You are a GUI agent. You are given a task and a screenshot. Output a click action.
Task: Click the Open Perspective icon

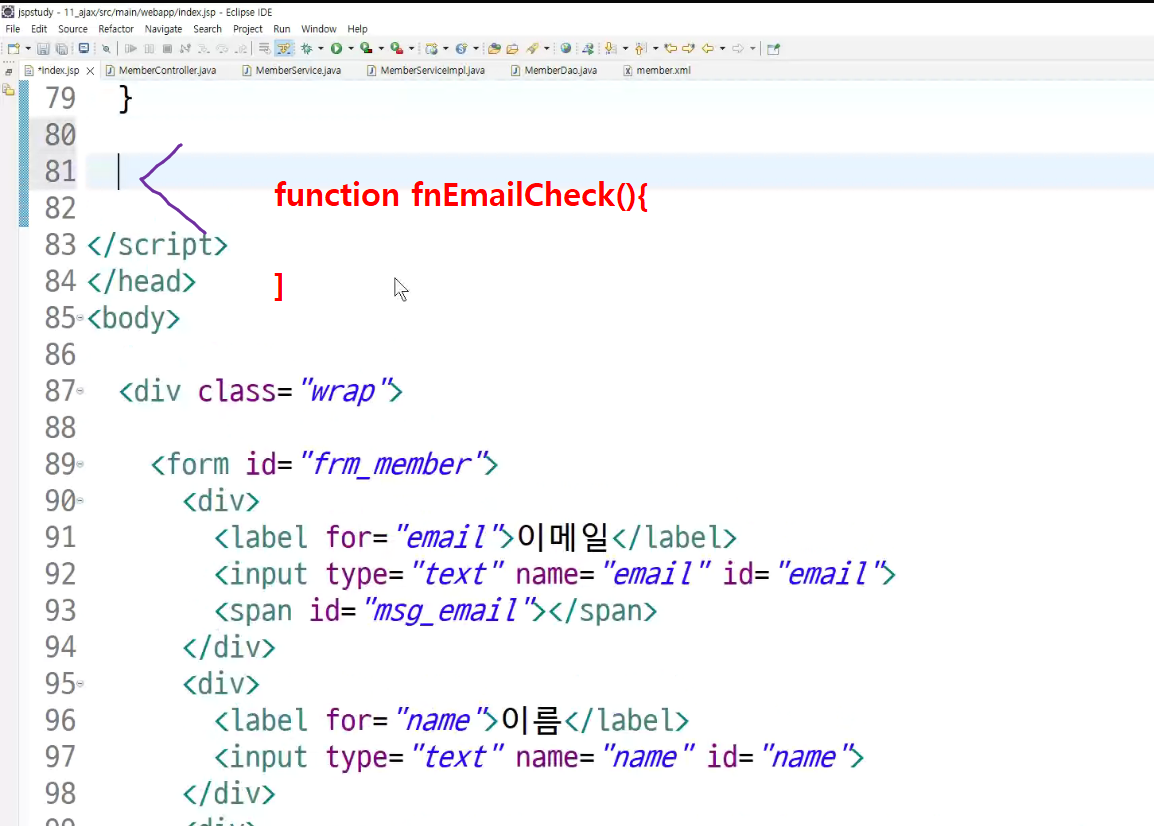tap(774, 49)
